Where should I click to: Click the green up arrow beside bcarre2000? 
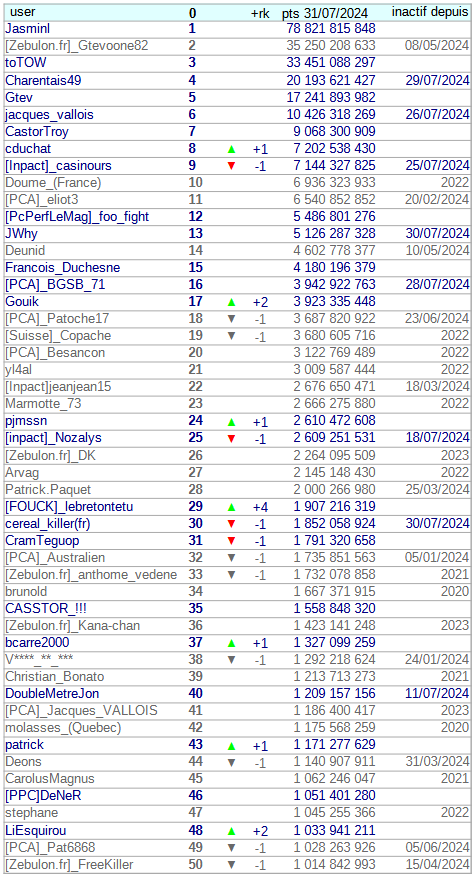[x=231, y=643]
